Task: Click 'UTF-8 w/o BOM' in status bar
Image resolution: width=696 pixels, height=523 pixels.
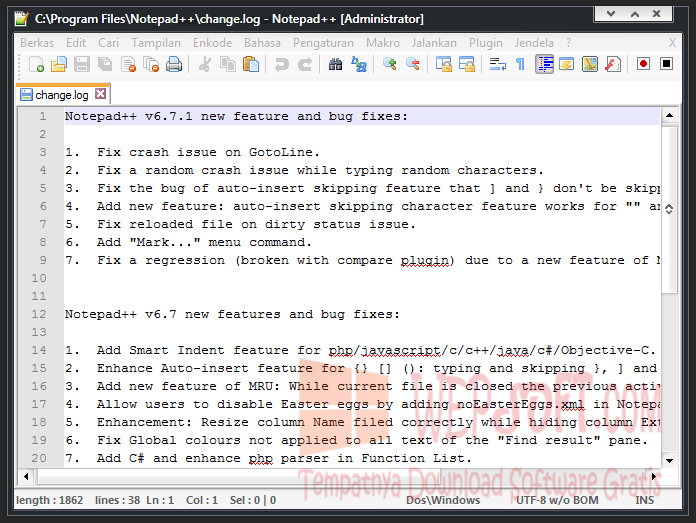Action: (x=557, y=500)
